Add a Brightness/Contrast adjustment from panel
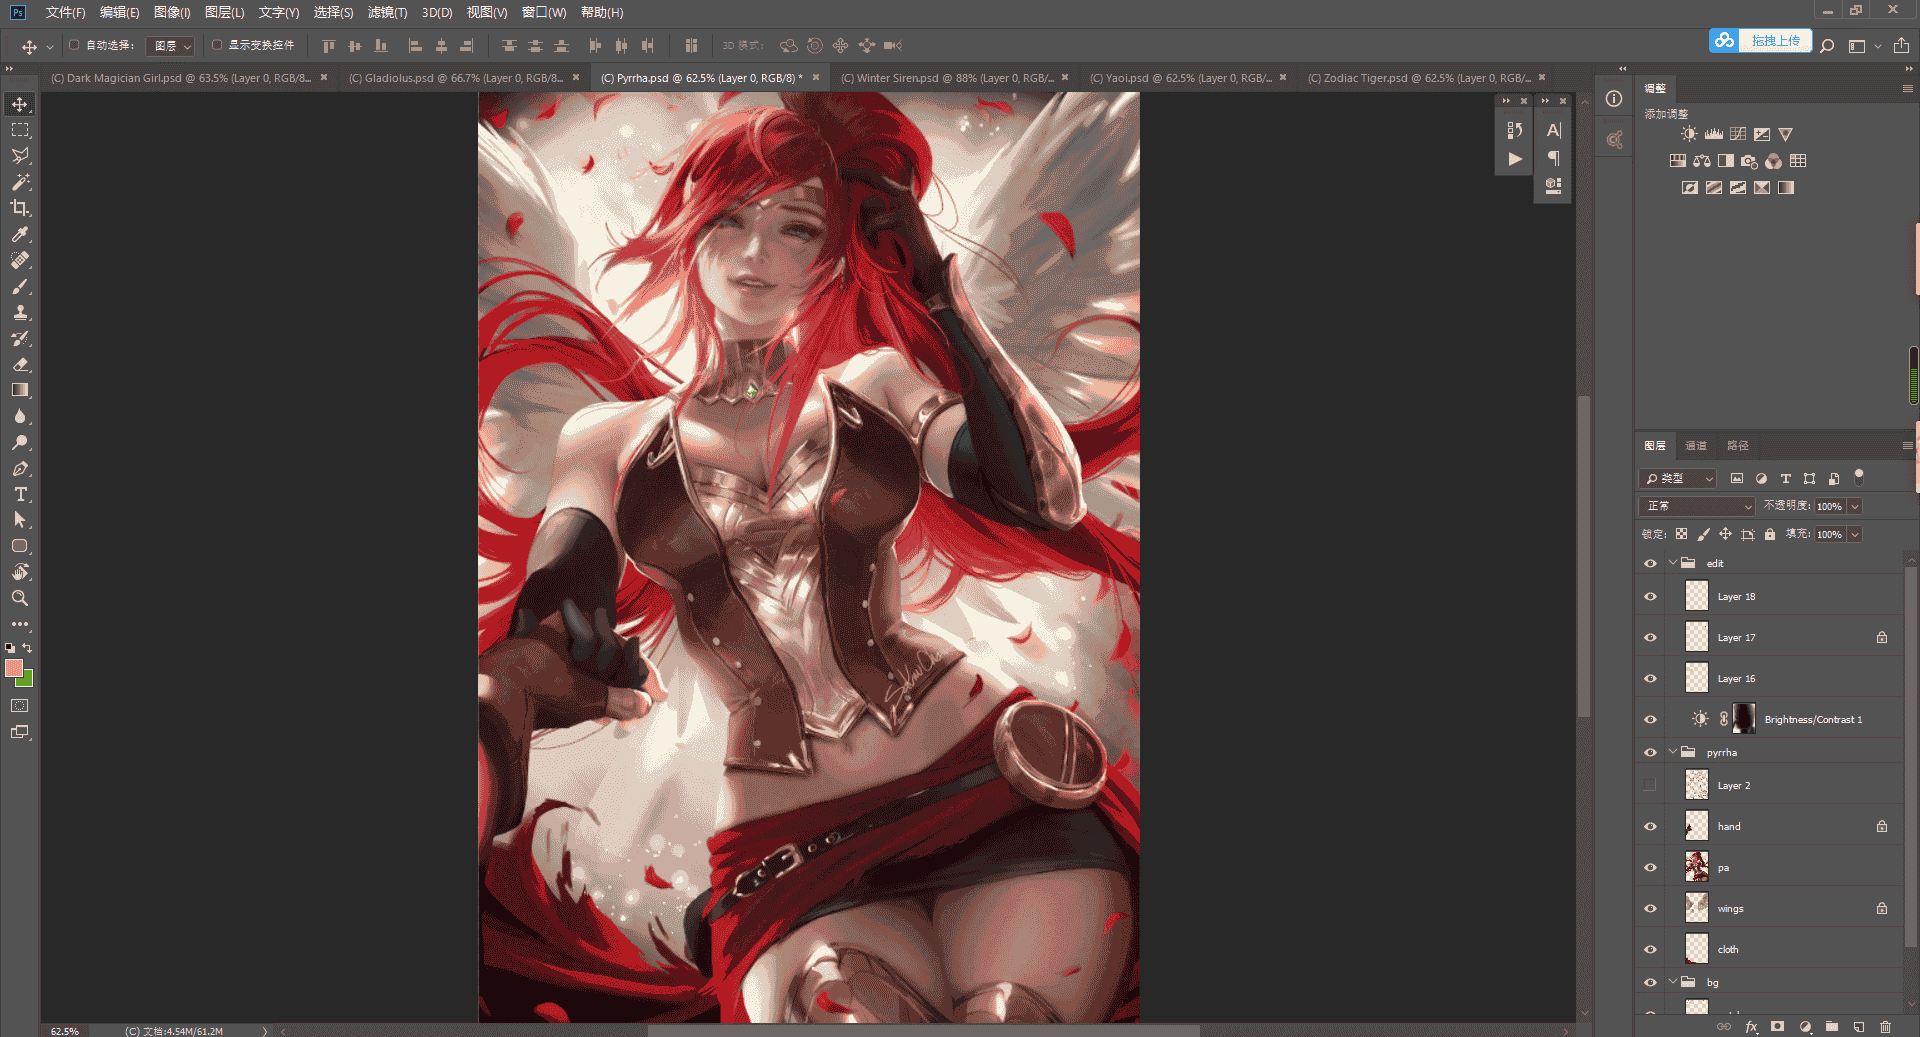Screen dimensions: 1920x1037 [x=1689, y=134]
